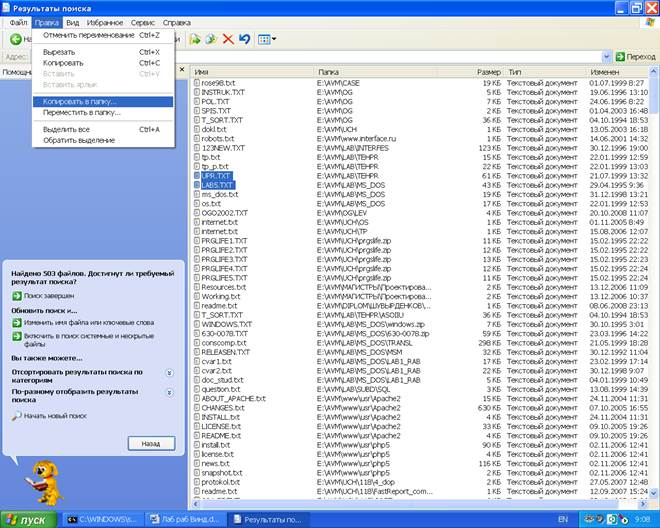
Task: Click file icon of 123NEW.TXT
Action: tap(197, 148)
